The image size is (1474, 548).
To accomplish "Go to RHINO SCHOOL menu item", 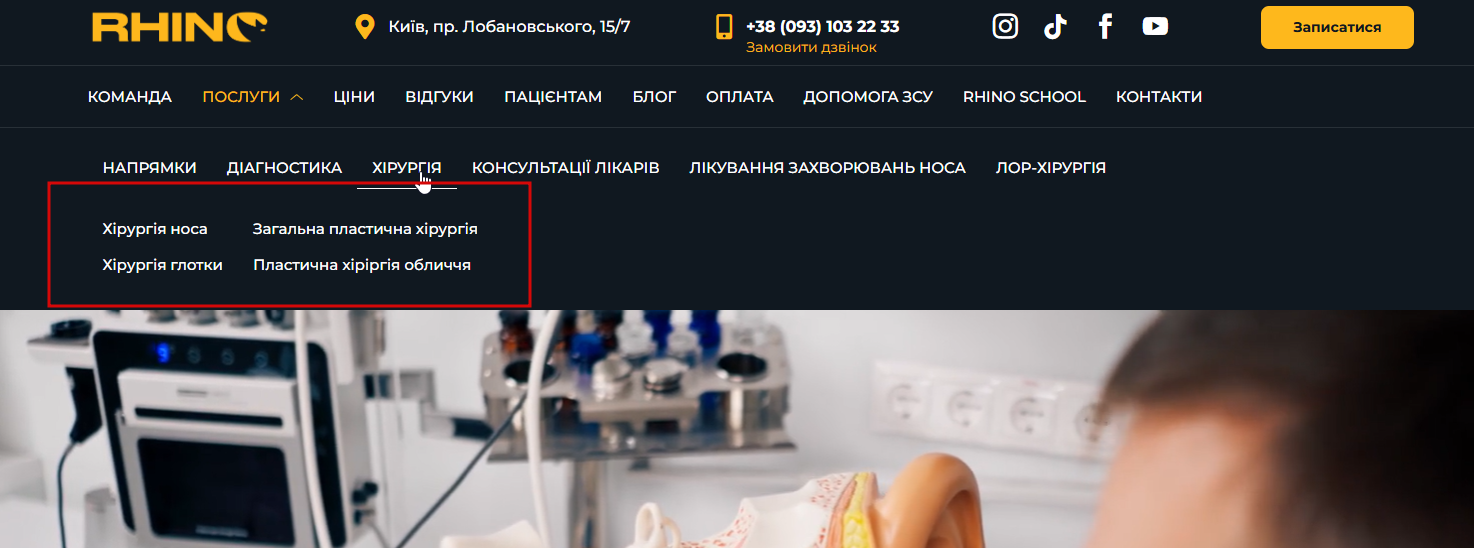I will click(x=1024, y=97).
